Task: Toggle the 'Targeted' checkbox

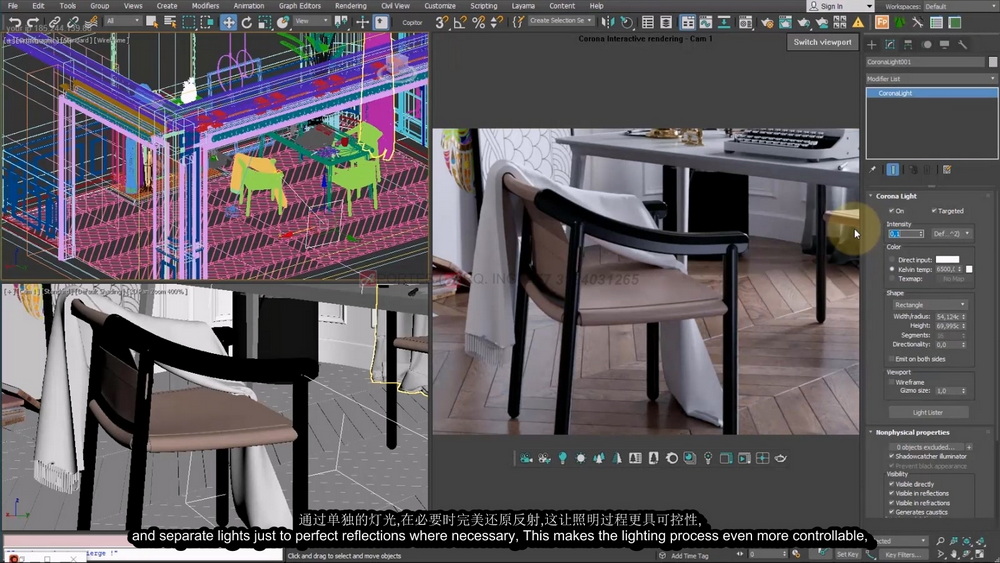Action: pos(934,210)
